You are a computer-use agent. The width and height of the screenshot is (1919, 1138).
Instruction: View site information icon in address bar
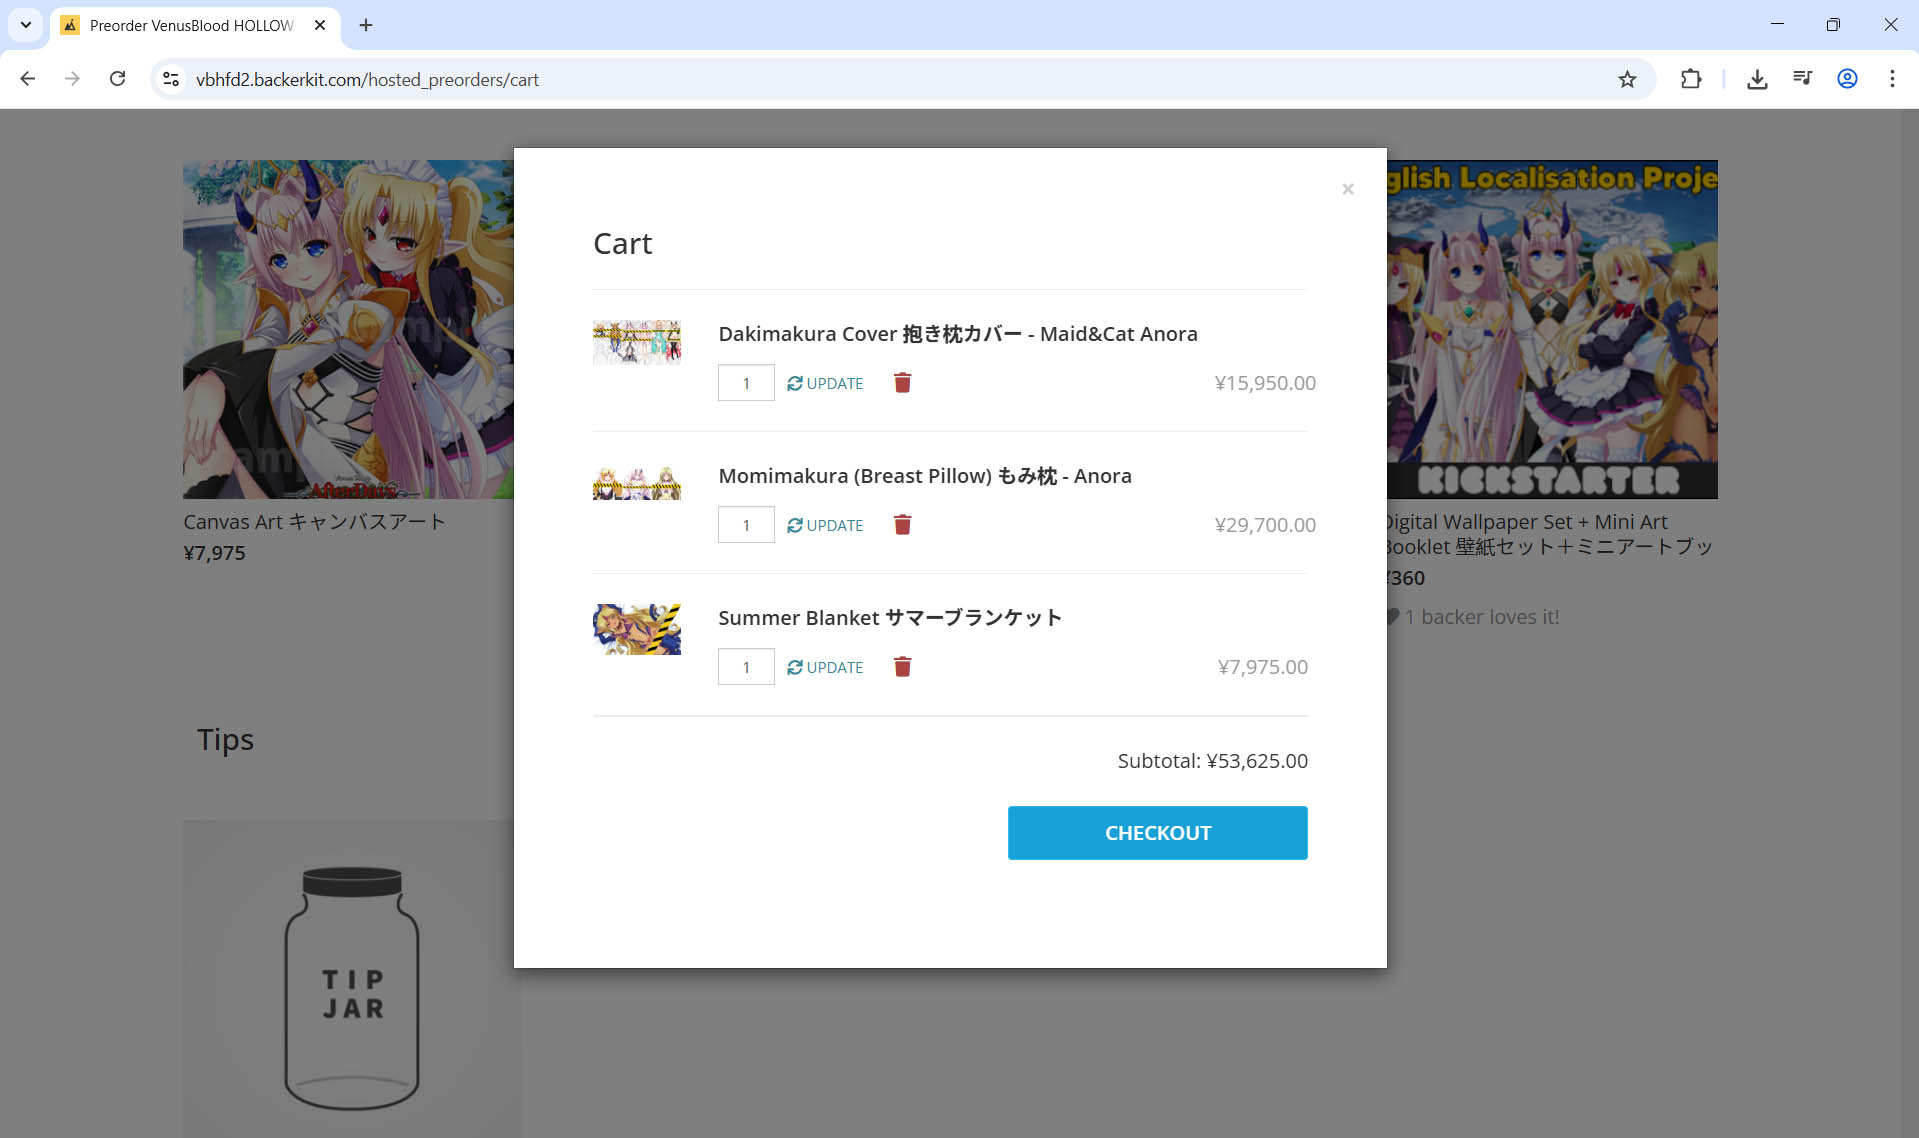click(171, 79)
